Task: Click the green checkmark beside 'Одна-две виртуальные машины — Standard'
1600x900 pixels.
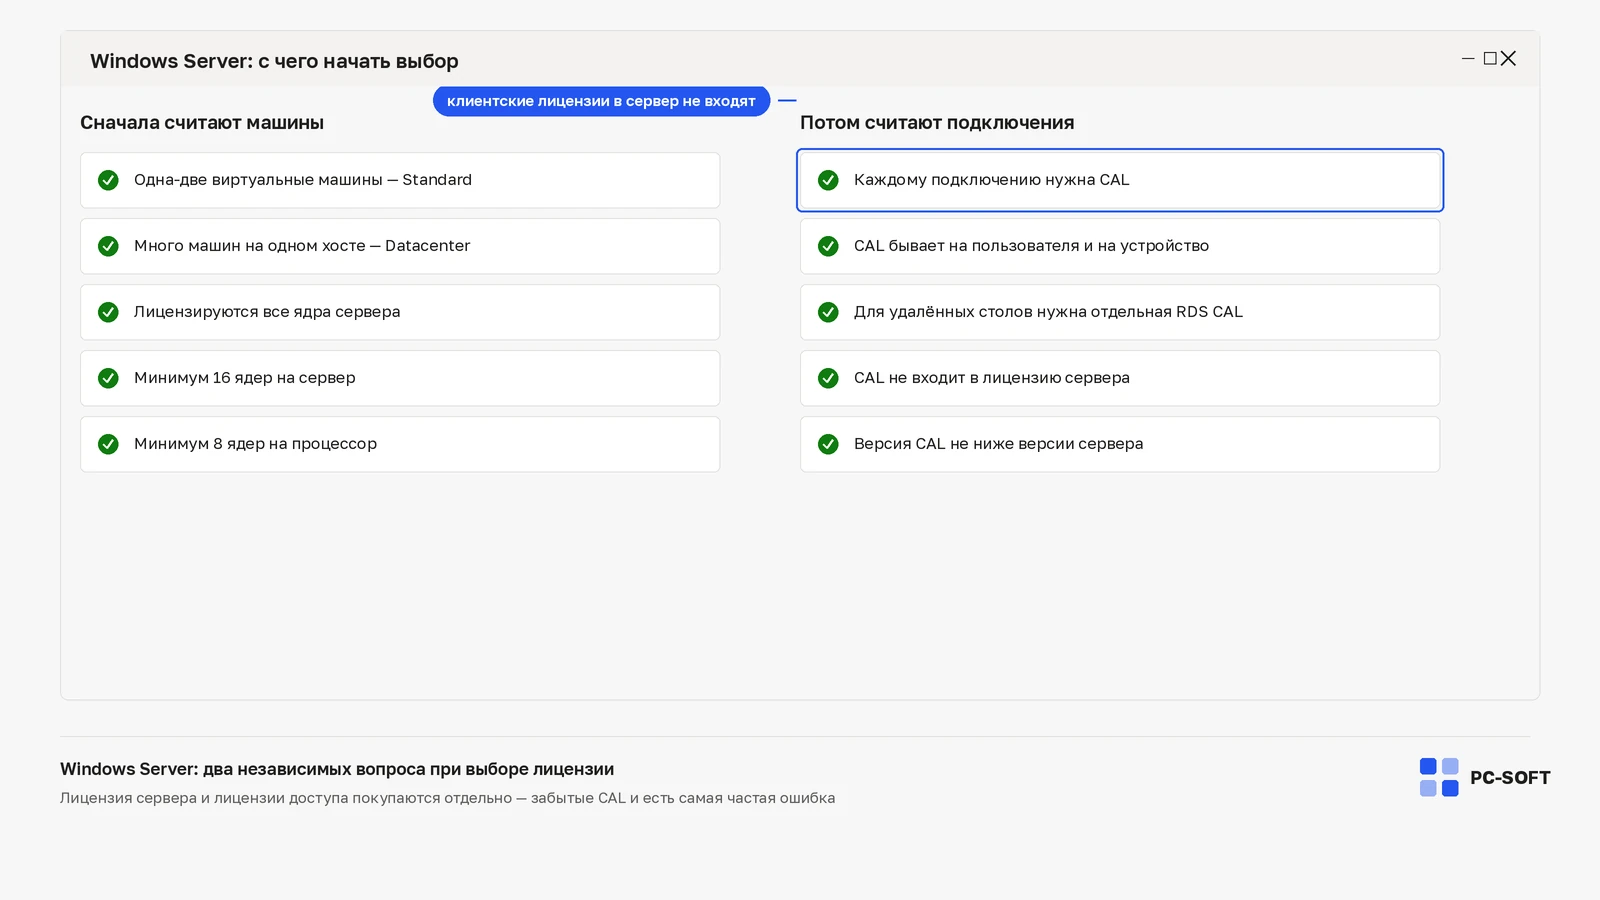Action: 108,180
